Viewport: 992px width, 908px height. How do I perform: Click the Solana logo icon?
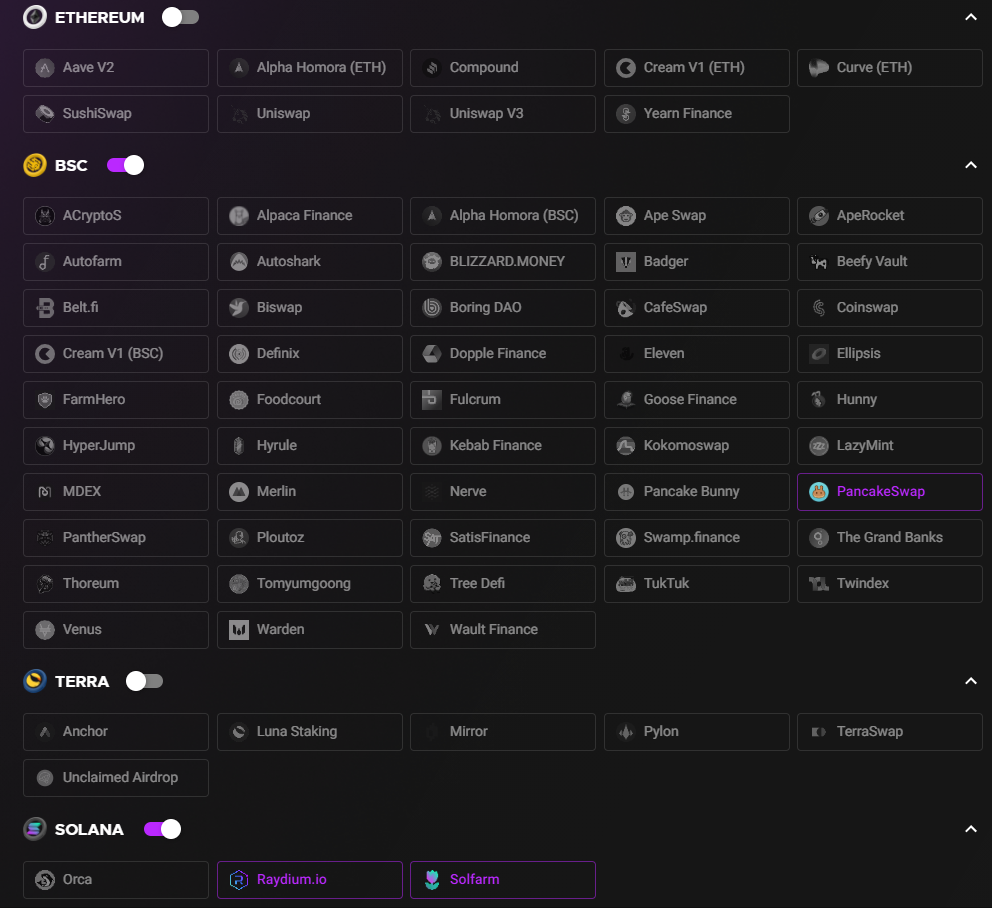pyautogui.click(x=35, y=829)
